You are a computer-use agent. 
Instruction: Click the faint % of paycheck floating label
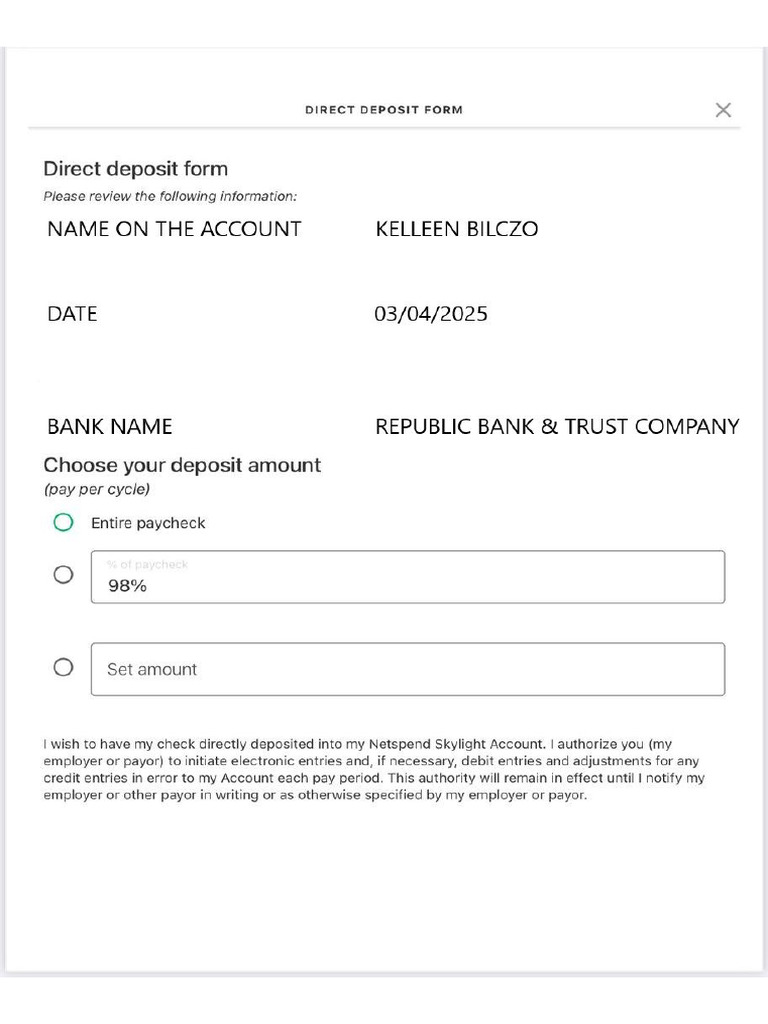pyautogui.click(x=147, y=565)
